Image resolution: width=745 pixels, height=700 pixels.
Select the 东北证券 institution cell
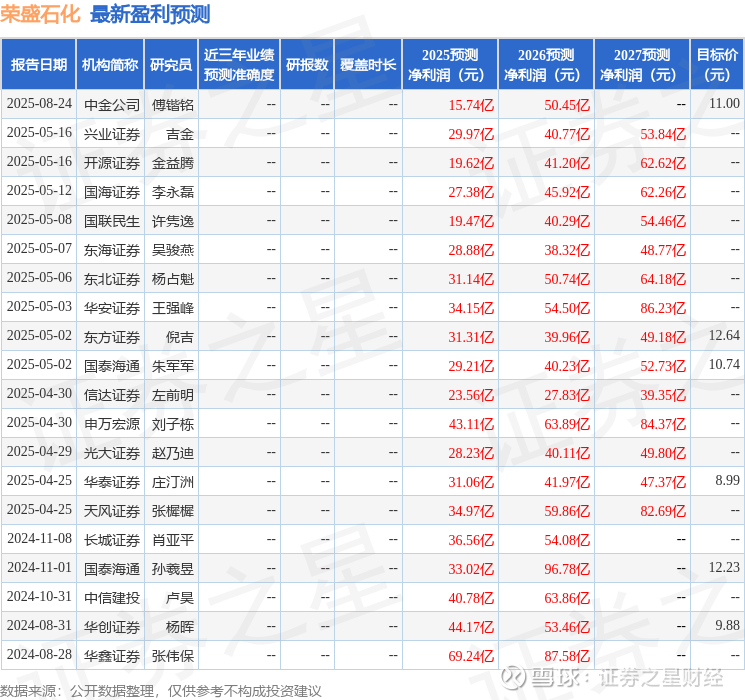coord(112,279)
